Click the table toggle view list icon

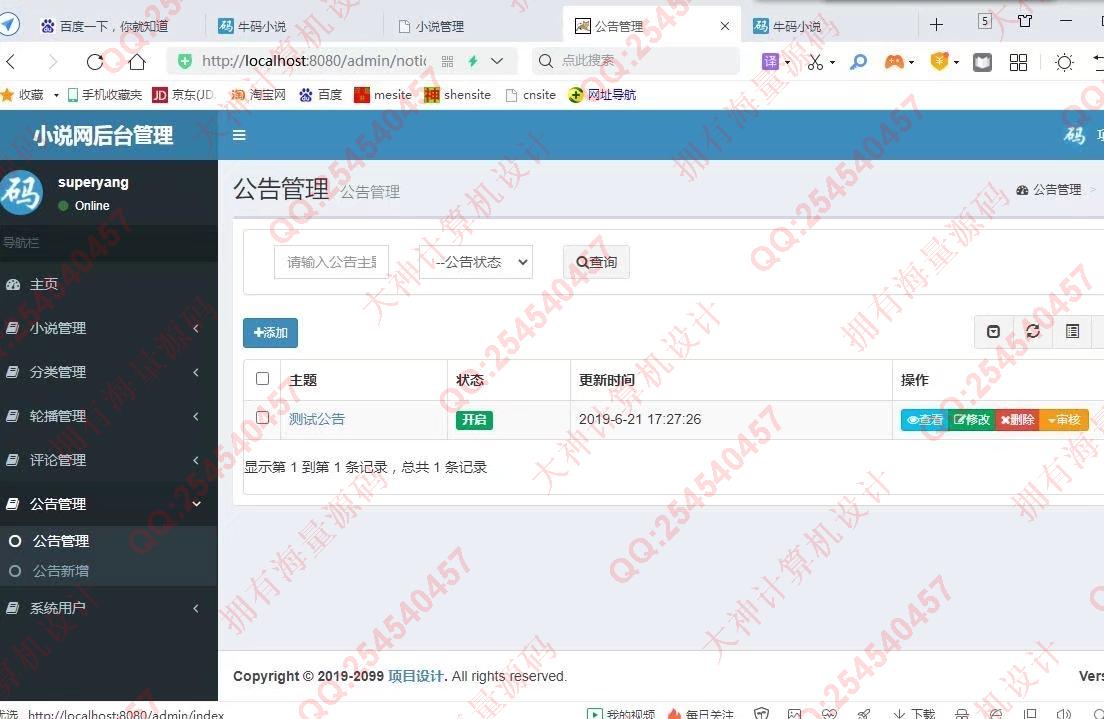click(x=1072, y=332)
